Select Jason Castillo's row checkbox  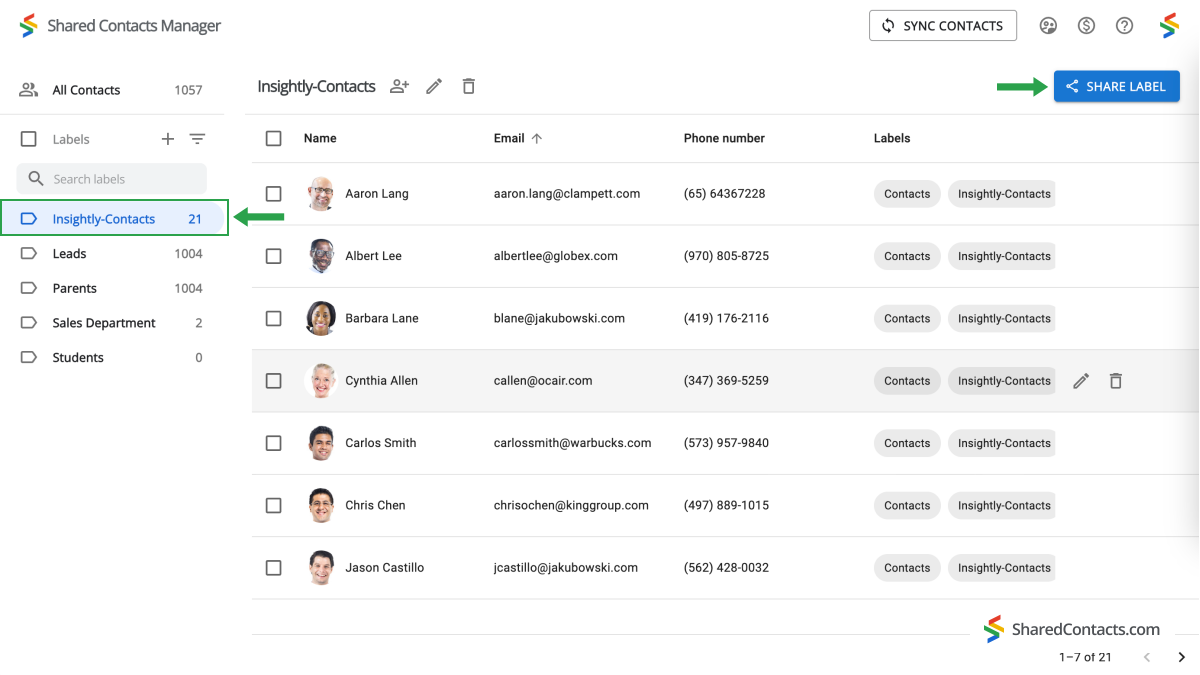pos(273,567)
